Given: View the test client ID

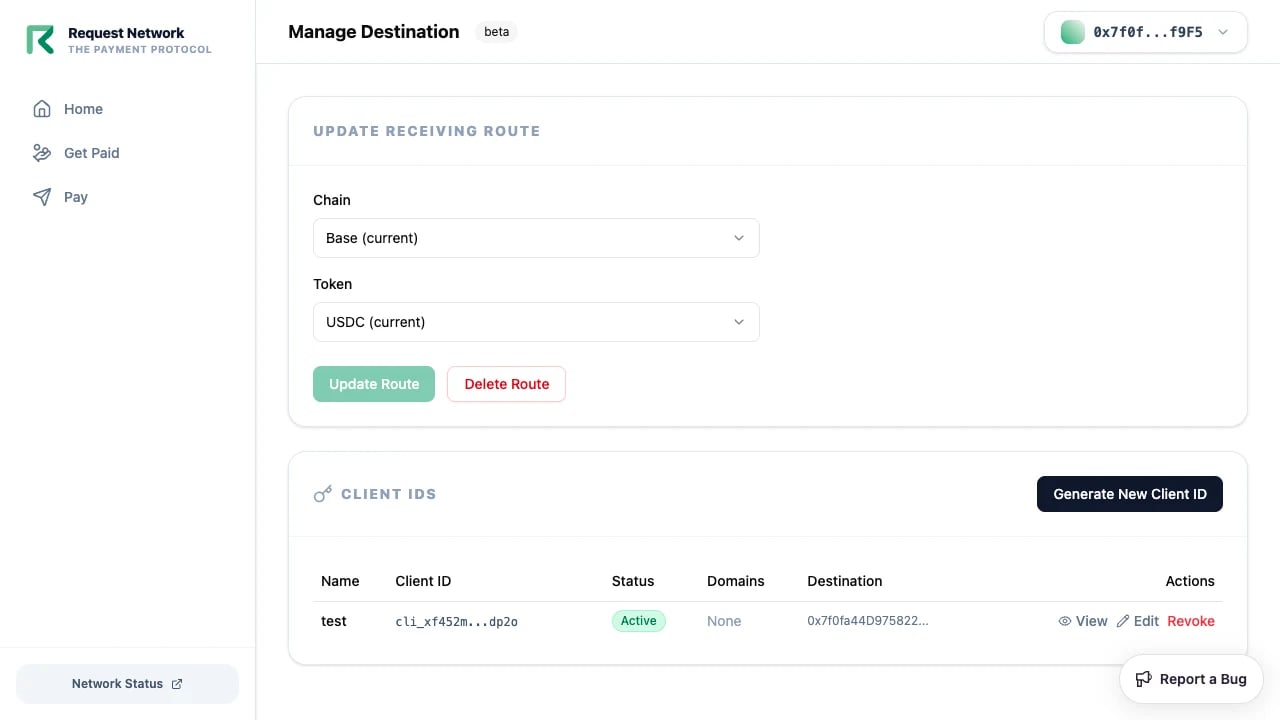Looking at the screenshot, I should [1083, 621].
